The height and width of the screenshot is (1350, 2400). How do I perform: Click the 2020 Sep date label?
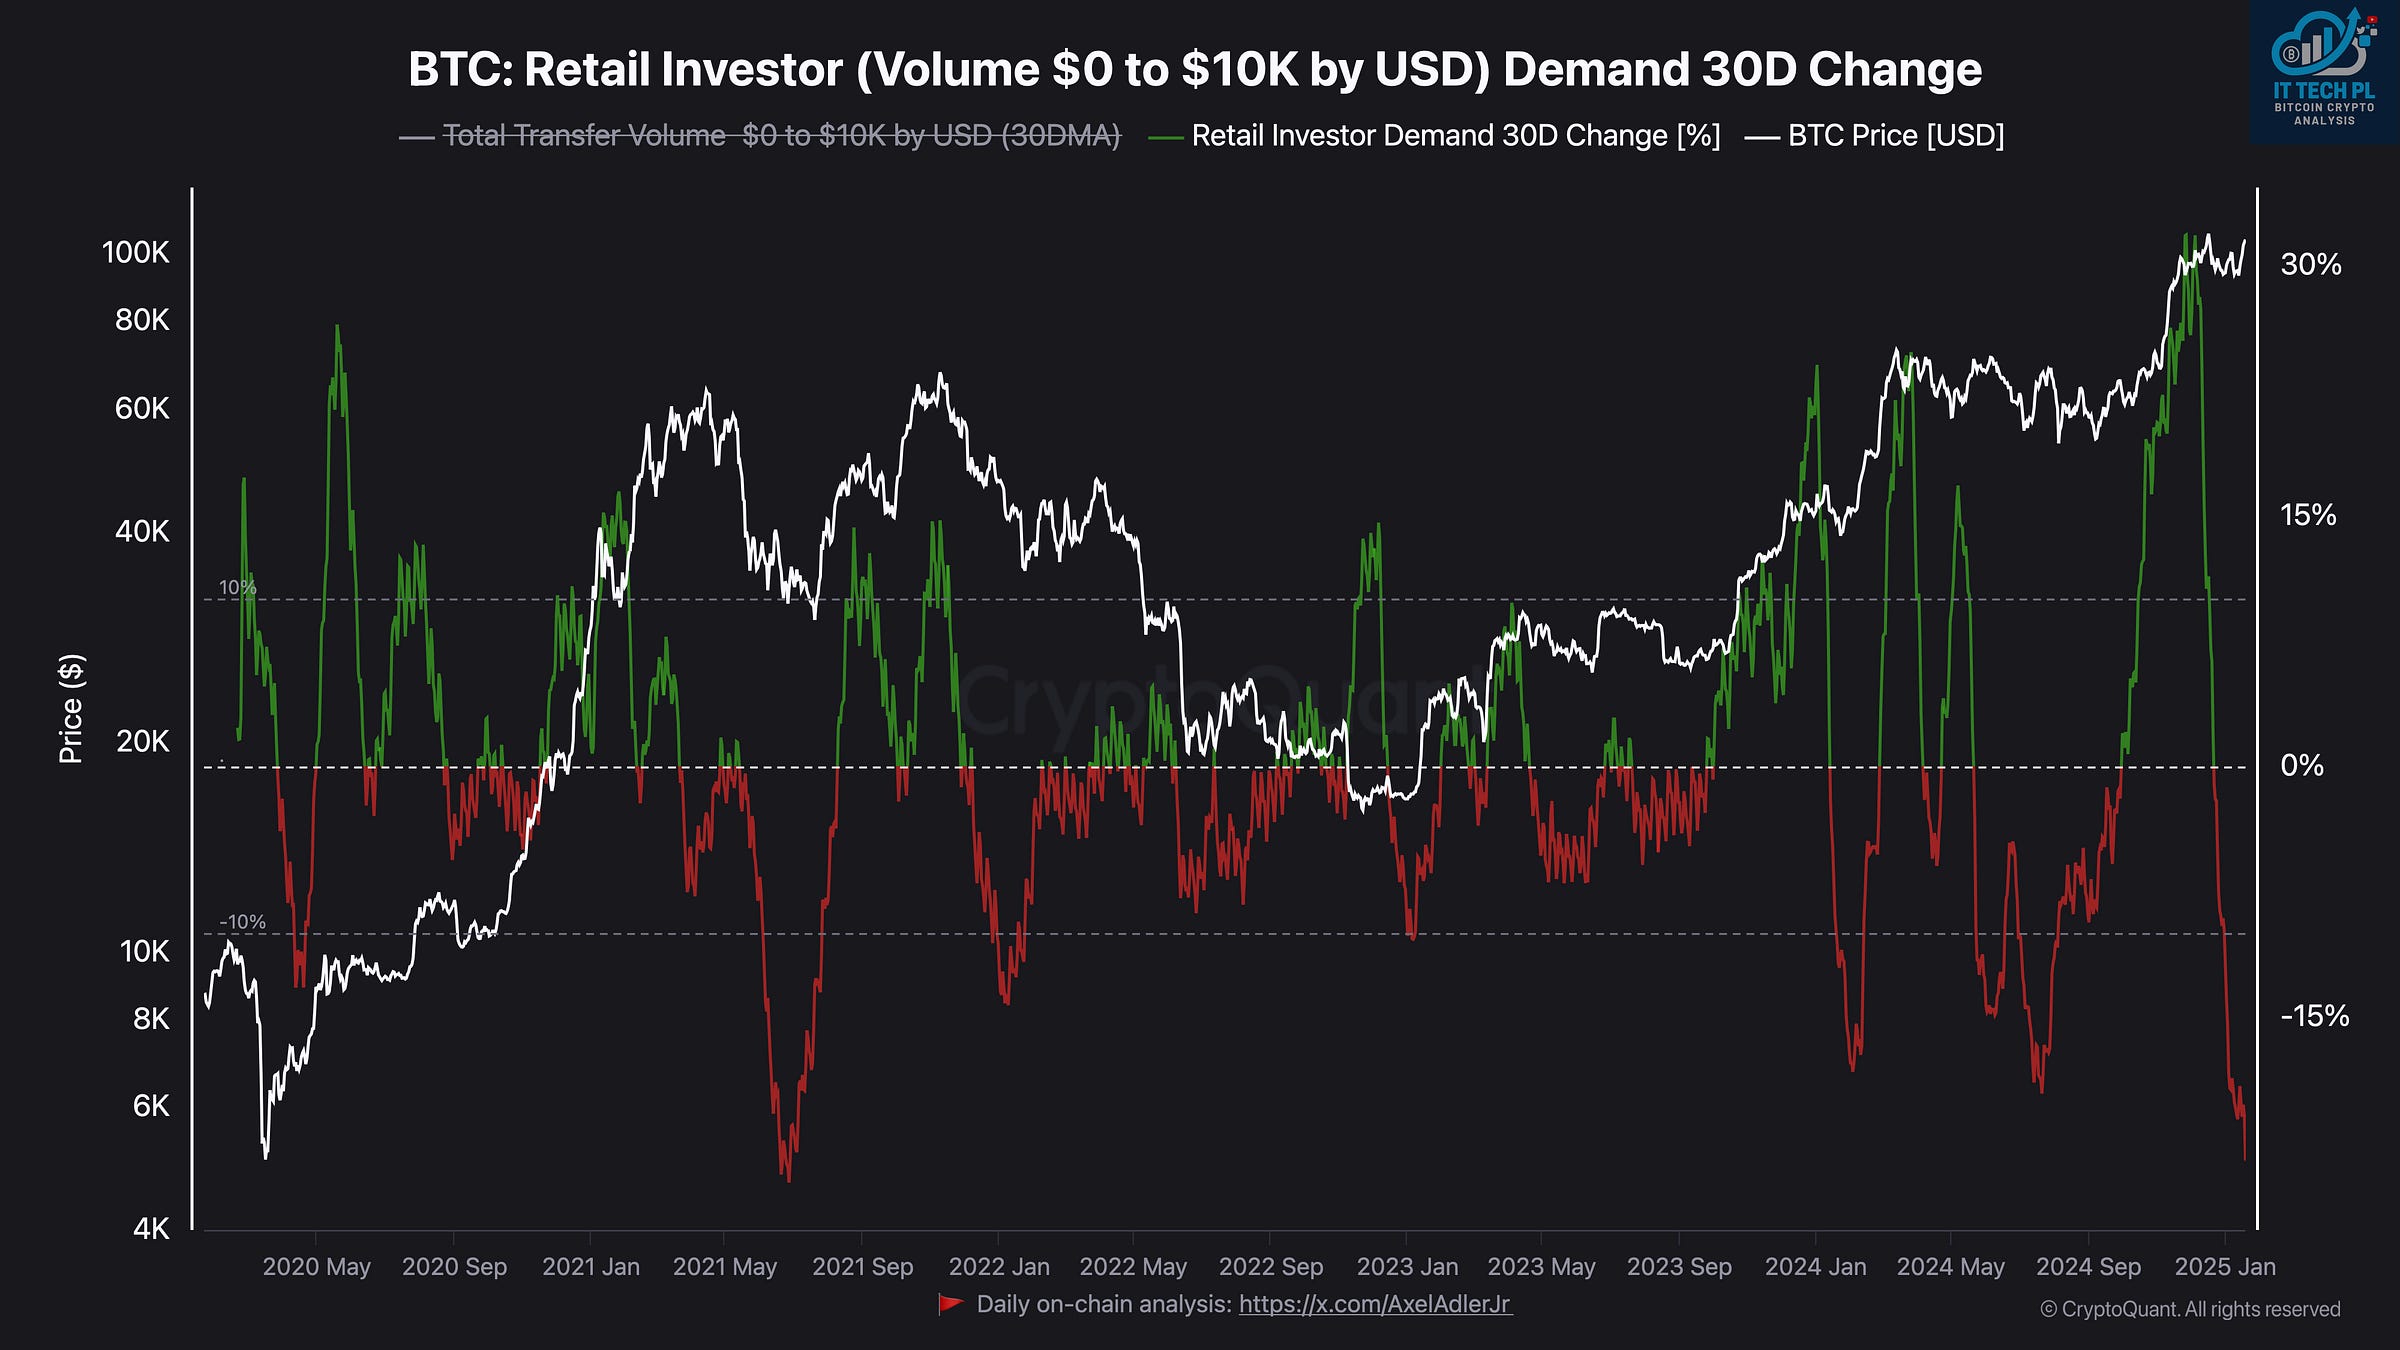point(454,1267)
